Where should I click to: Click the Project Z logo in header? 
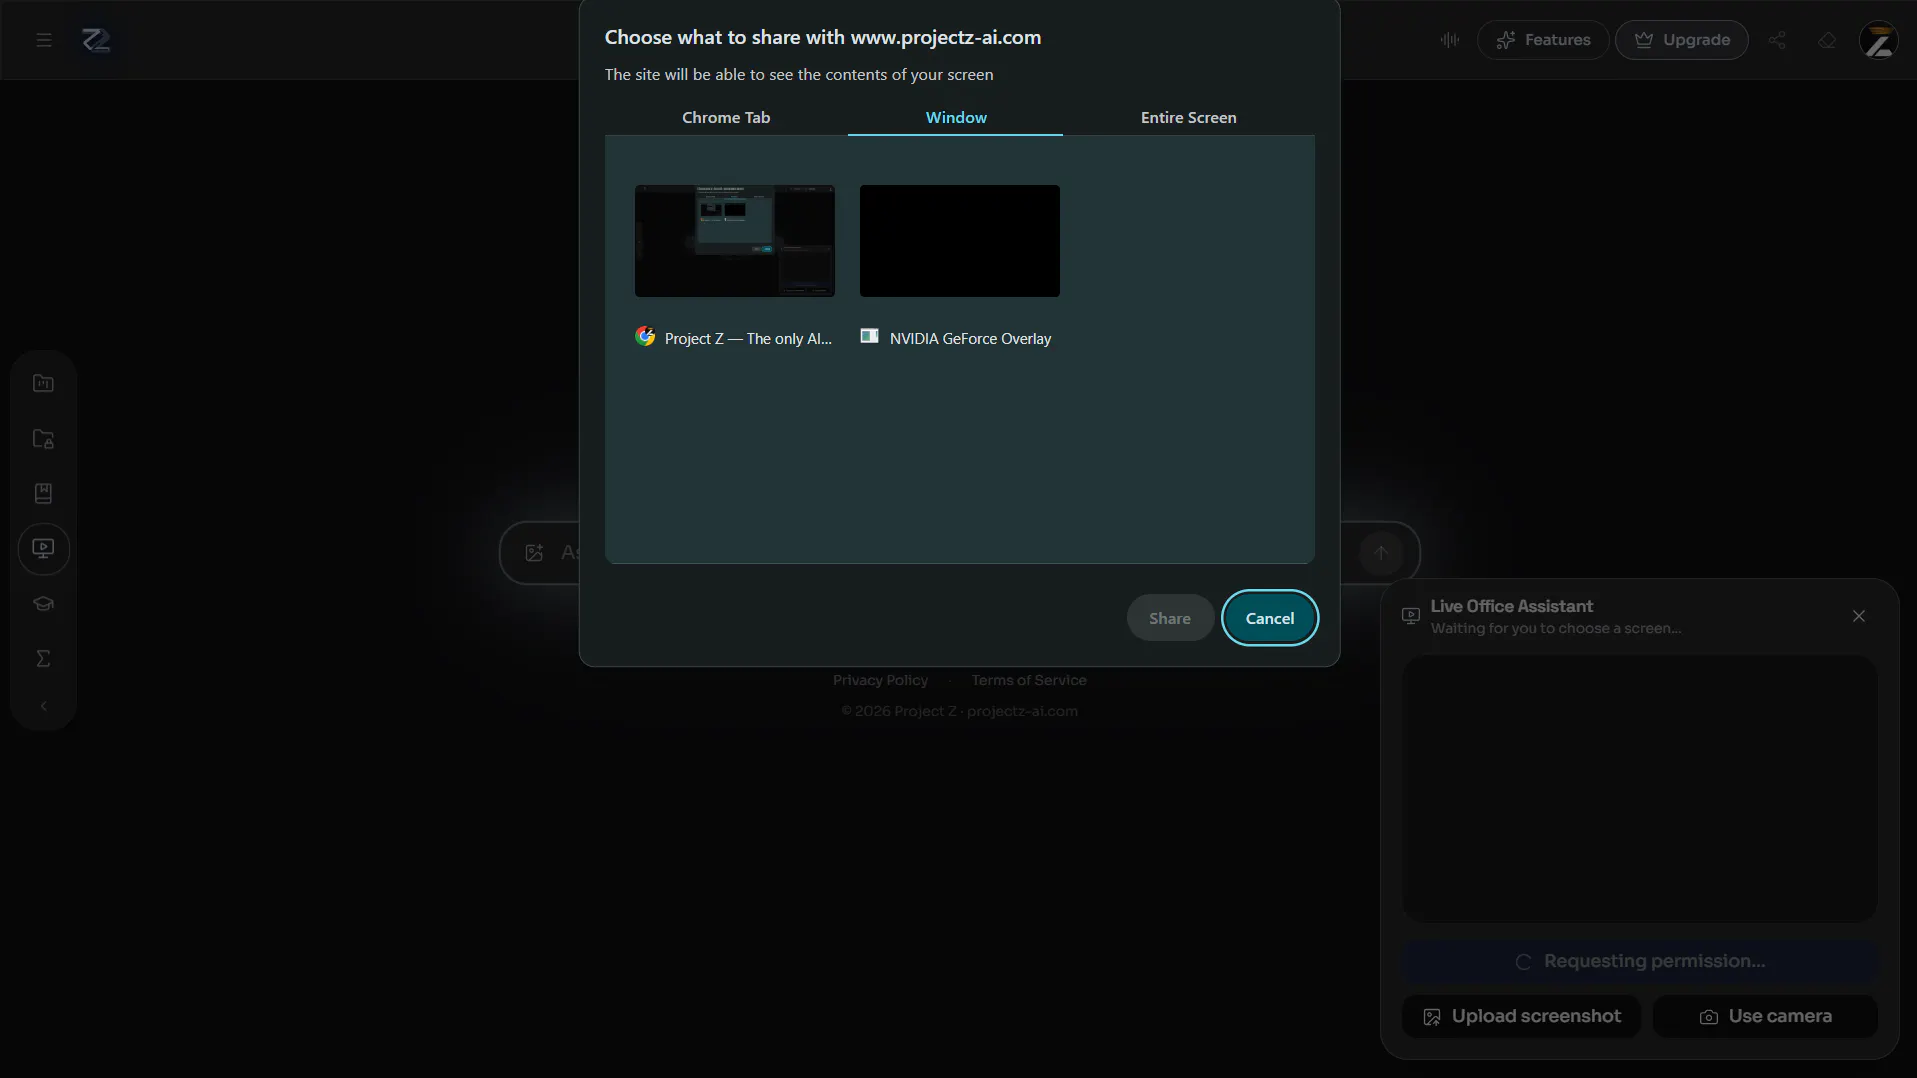(96, 40)
